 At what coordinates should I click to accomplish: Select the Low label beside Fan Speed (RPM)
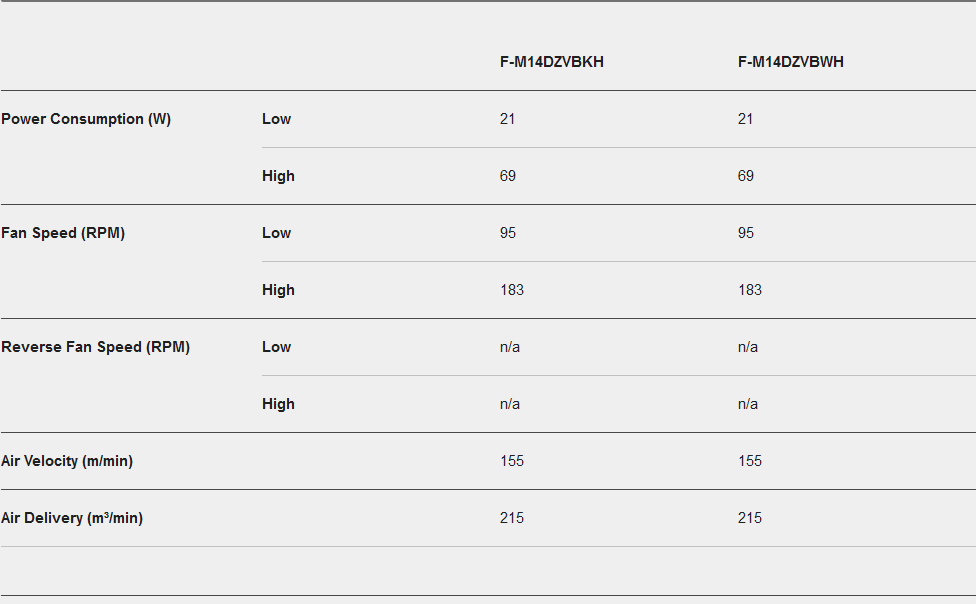pos(276,233)
